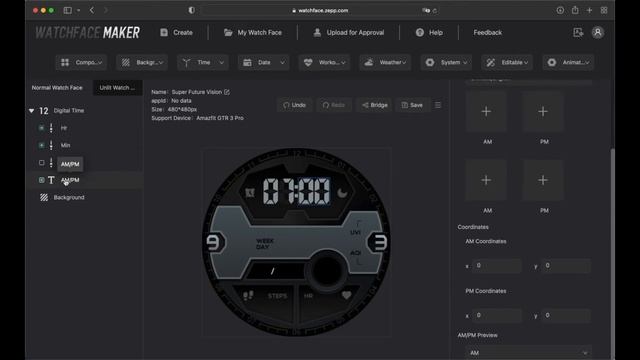Image resolution: width=640 pixels, height=360 pixels.
Task: Click the Safari sidebar toggle icon
Action: pos(68,11)
